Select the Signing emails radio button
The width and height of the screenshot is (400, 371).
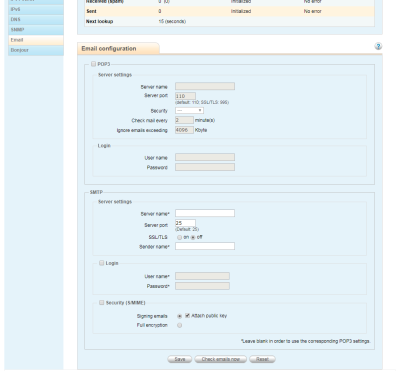coord(180,316)
